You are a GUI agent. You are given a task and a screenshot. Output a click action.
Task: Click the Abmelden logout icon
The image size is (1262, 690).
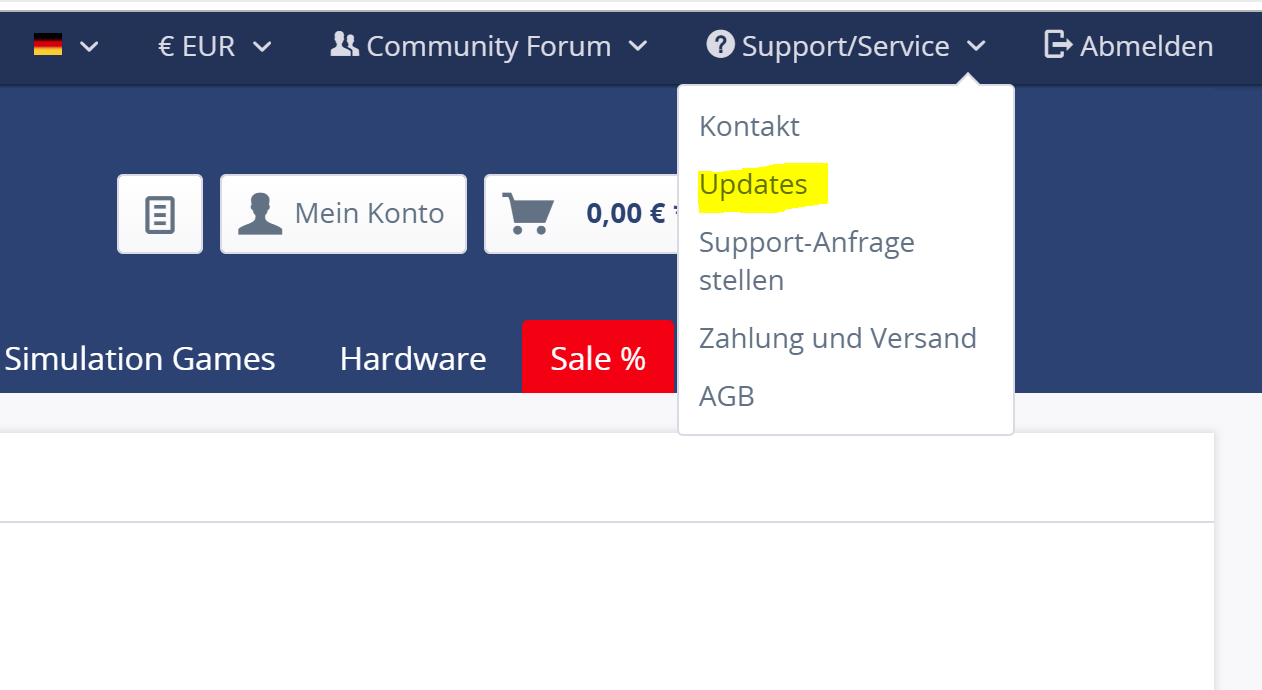point(1057,45)
